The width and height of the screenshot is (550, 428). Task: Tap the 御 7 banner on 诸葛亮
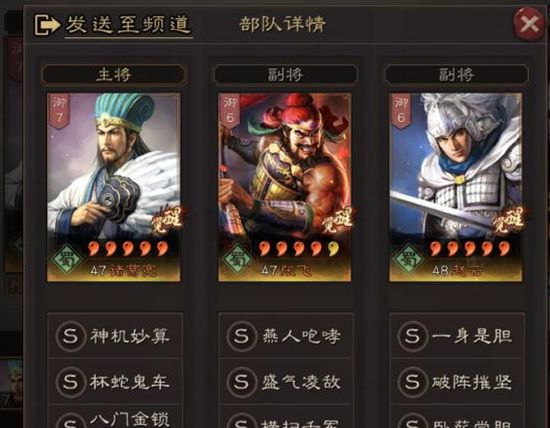coord(59,111)
